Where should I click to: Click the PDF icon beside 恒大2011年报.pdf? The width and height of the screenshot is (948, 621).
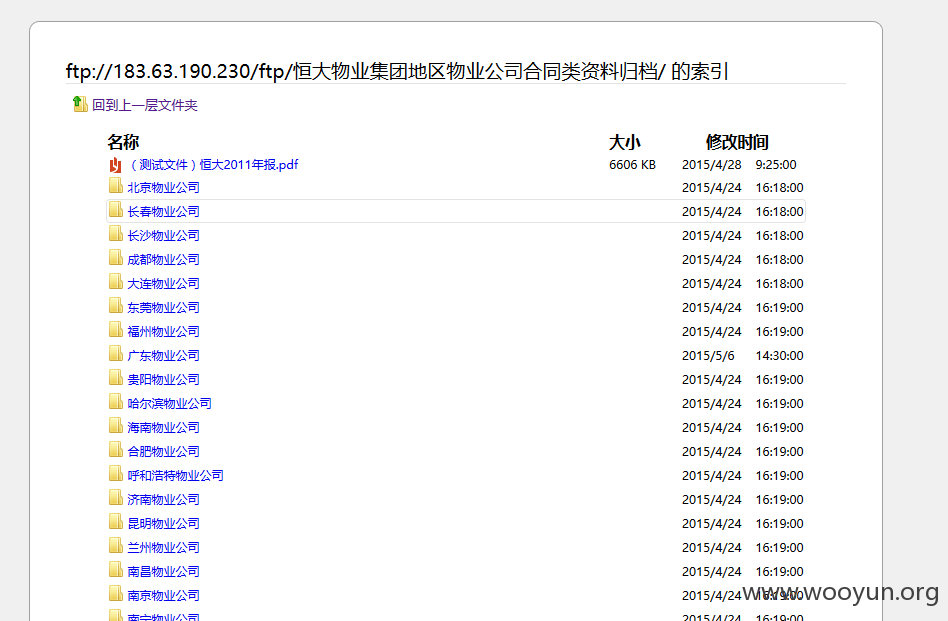[115, 165]
